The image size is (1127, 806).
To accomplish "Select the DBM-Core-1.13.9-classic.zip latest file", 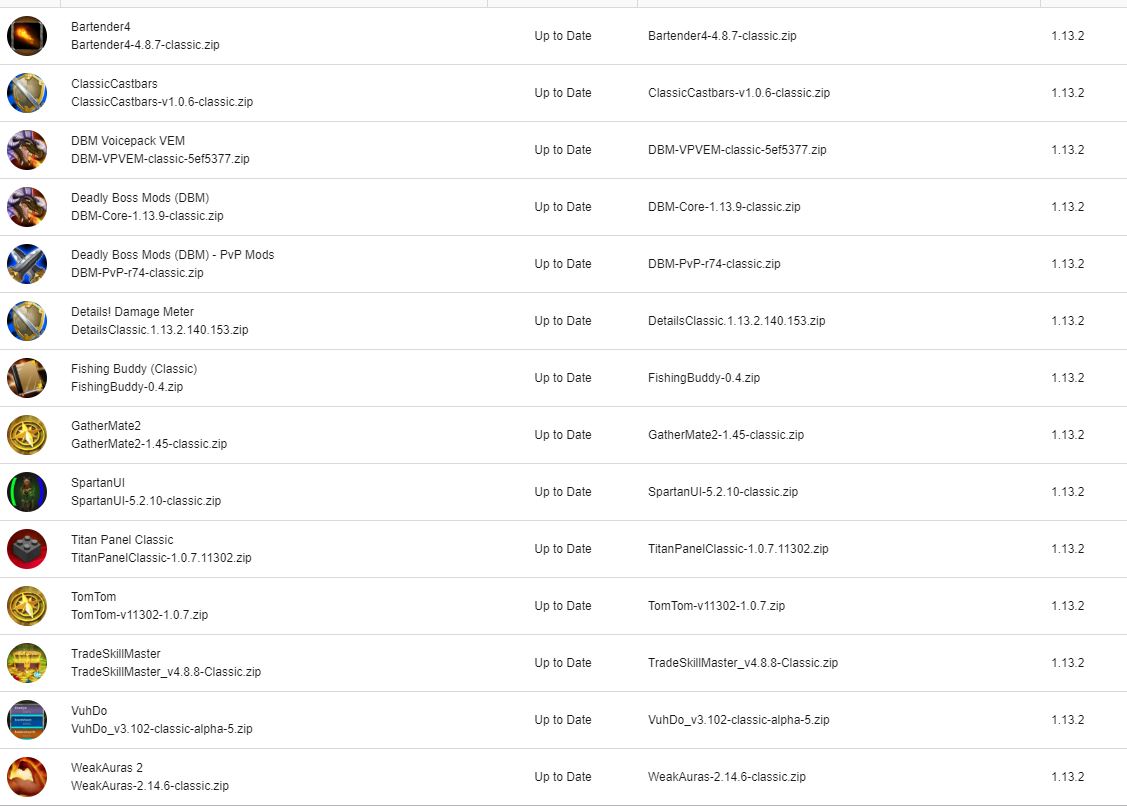I will pyautogui.click(x=724, y=207).
